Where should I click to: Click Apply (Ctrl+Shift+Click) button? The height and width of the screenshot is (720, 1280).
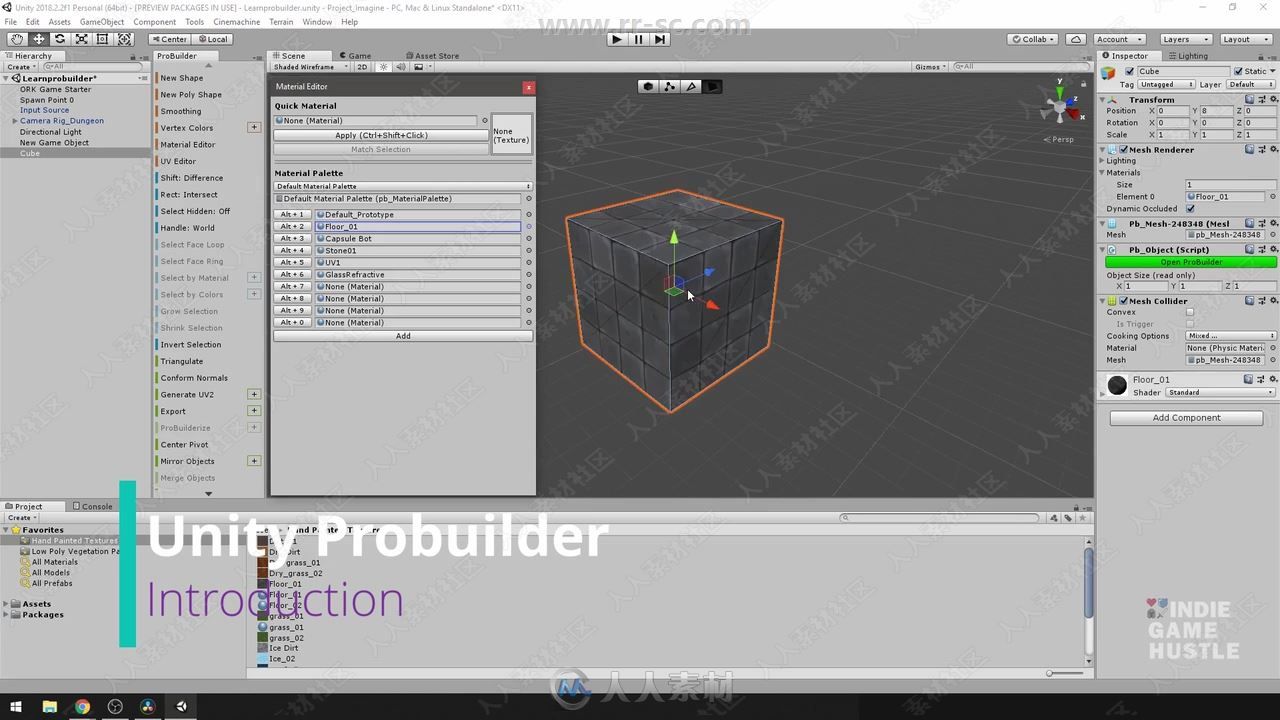pyautogui.click(x=381, y=135)
